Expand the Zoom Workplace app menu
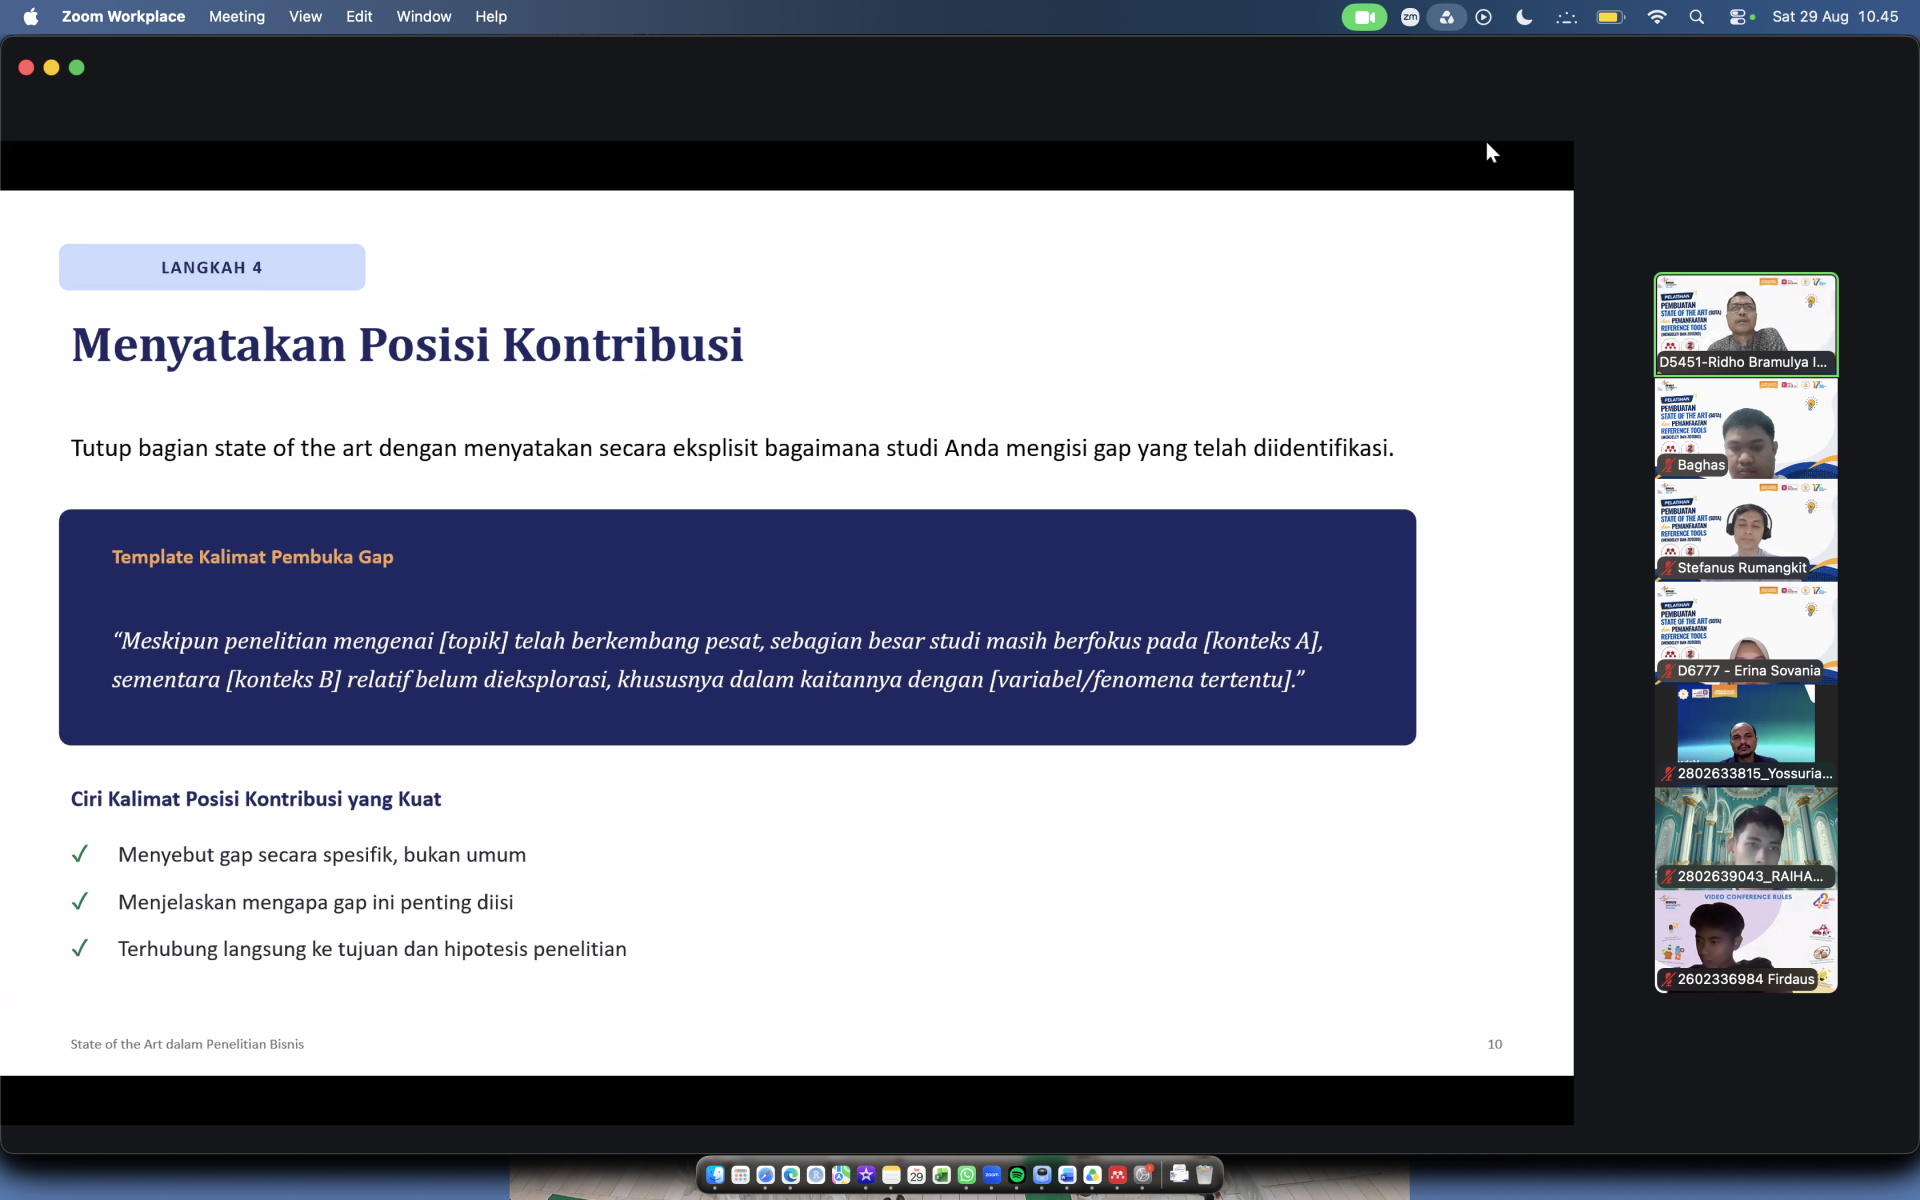Screen dimensions: 1920x1200 [123, 17]
